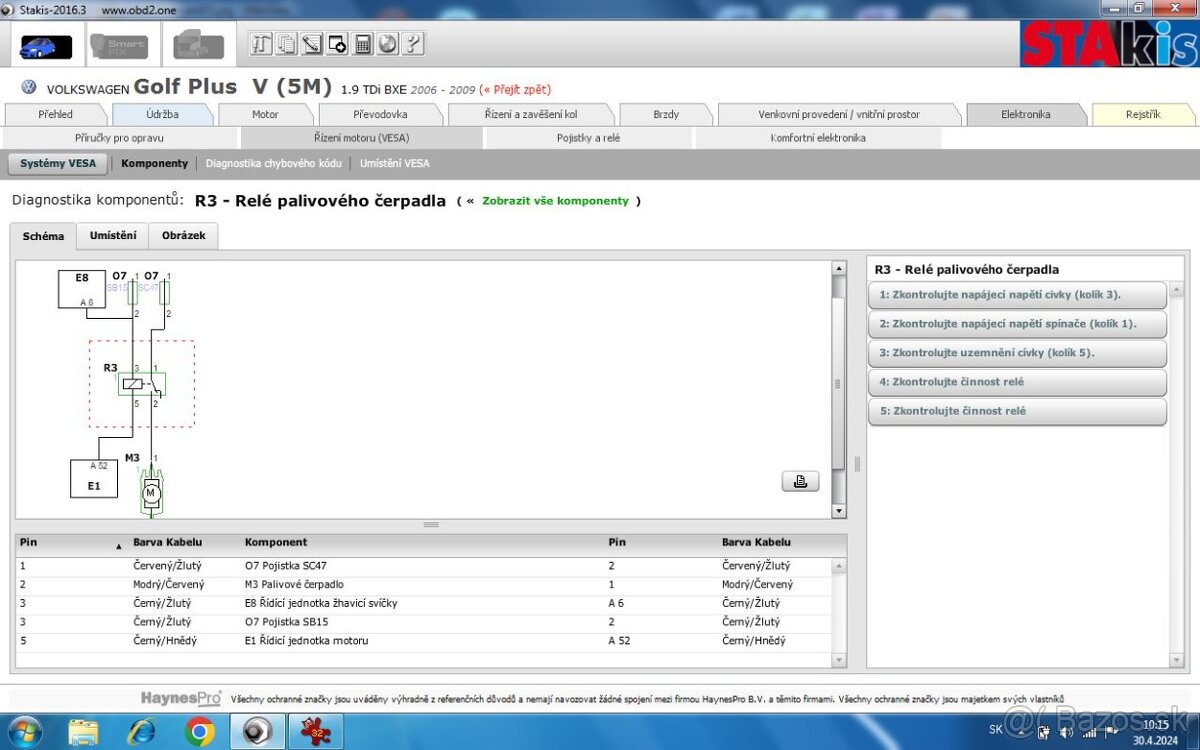Select Řízení motoru (VESA) sub-tab
Image resolution: width=1200 pixels, height=750 pixels.
361,138
